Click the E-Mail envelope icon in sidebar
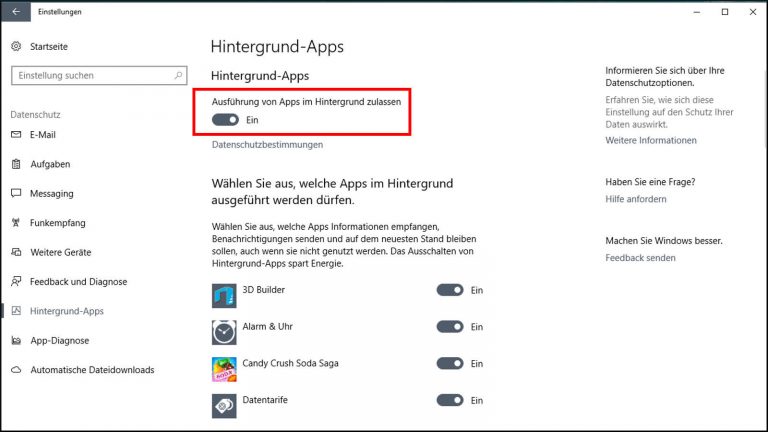 (x=16, y=134)
